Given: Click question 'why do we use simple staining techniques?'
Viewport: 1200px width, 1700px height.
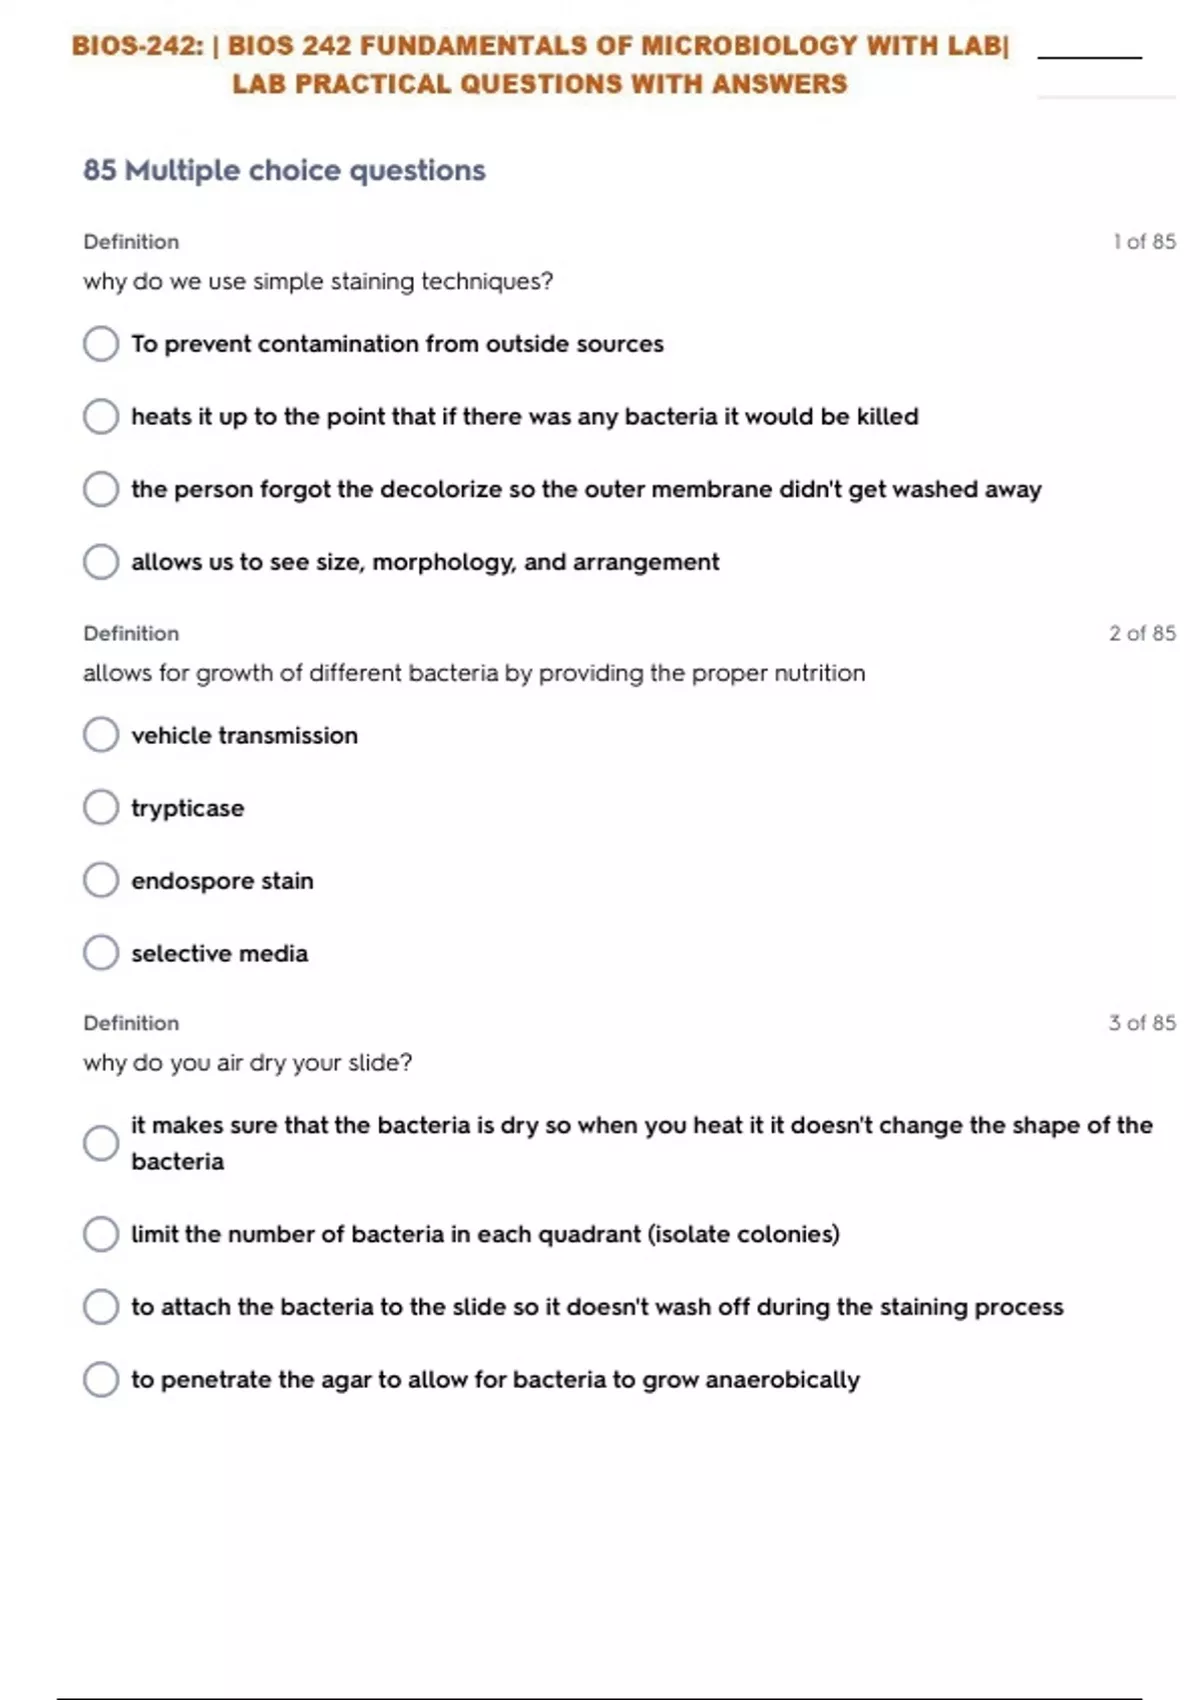Looking at the screenshot, I should (318, 282).
